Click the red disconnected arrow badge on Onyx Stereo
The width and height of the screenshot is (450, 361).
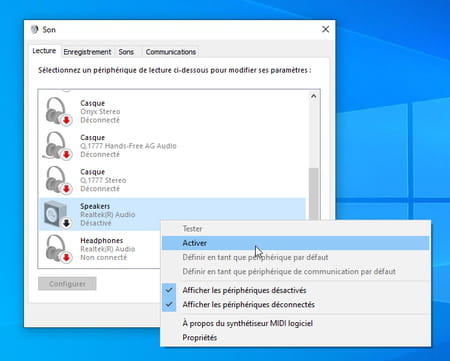(x=67, y=120)
